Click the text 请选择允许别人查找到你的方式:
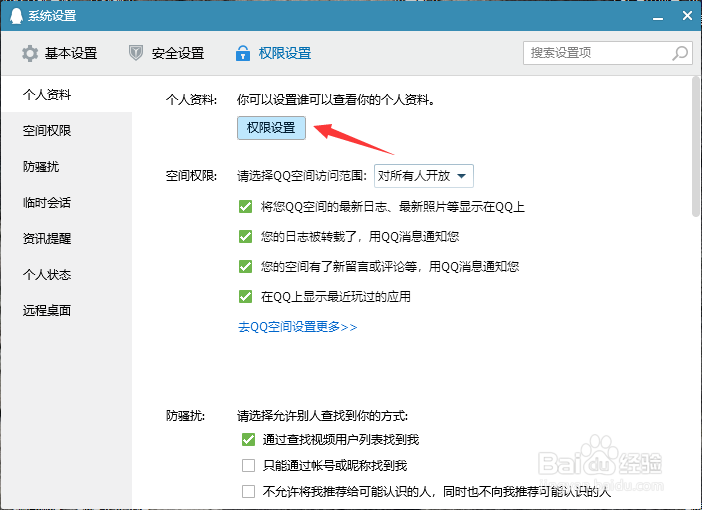Screen dimensions: 702x510 (x=322, y=416)
